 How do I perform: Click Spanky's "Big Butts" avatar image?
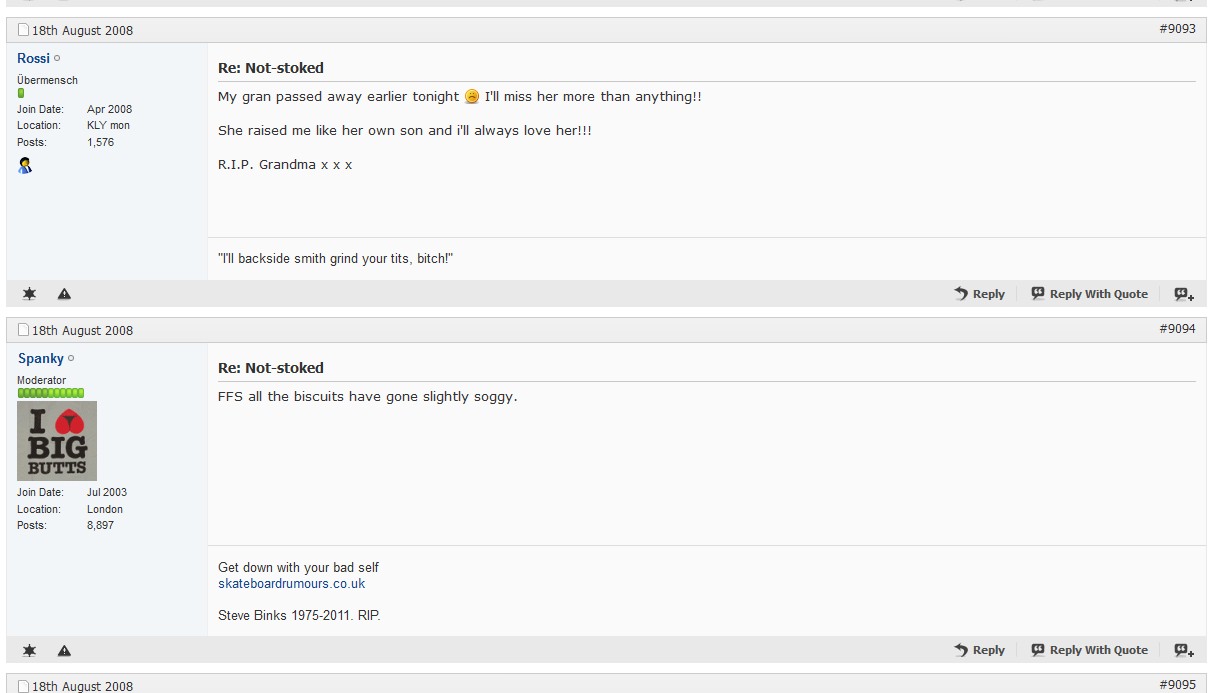point(57,441)
